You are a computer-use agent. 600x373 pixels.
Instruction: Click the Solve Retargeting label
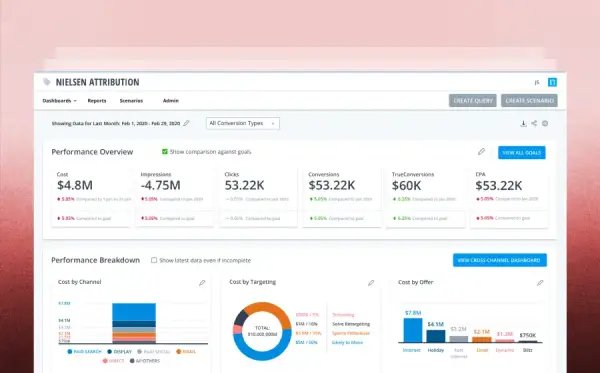click(351, 324)
